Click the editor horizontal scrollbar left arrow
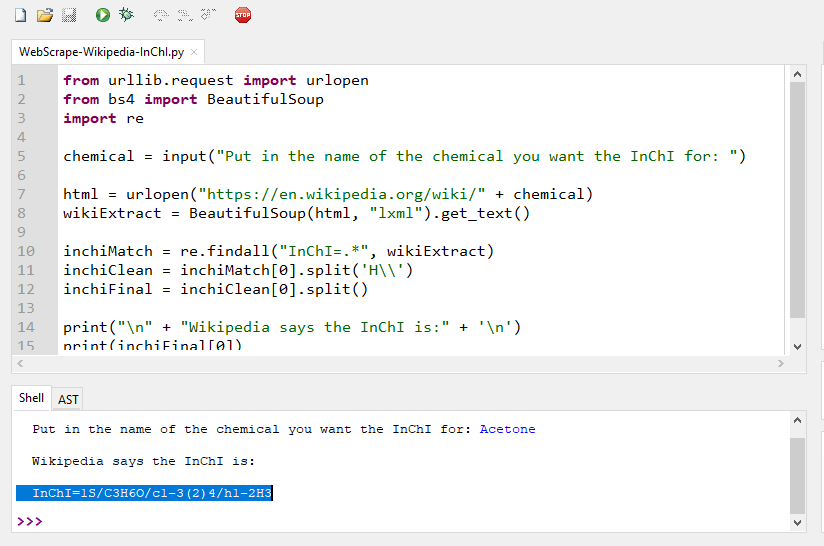Viewport: 824px width, 546px height. coord(21,365)
